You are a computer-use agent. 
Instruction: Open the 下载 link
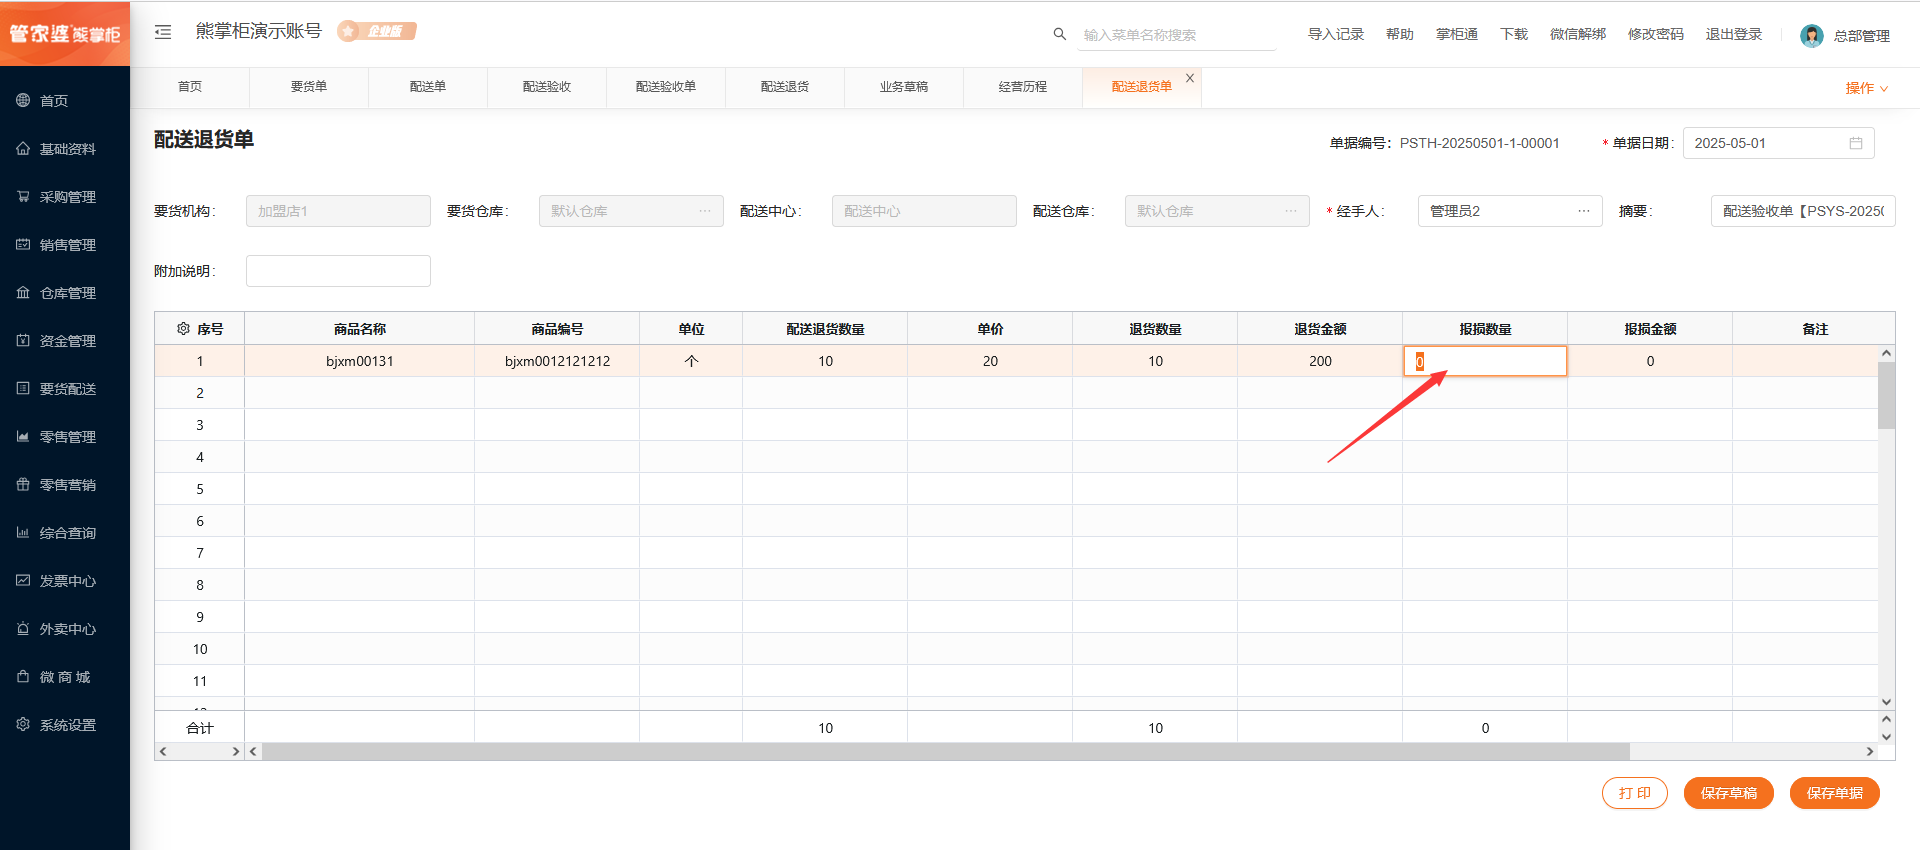click(x=1514, y=34)
